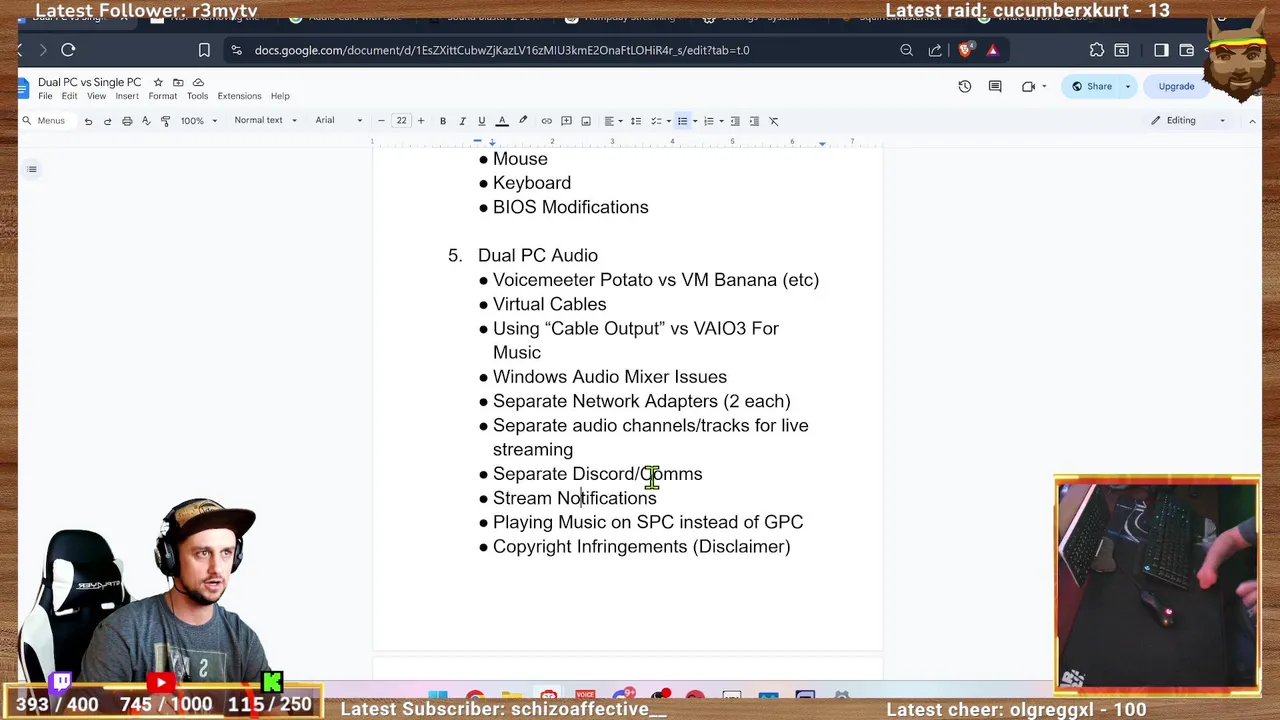1280x720 pixels.
Task: Open the Editing mode dropdown
Action: coord(1187,121)
